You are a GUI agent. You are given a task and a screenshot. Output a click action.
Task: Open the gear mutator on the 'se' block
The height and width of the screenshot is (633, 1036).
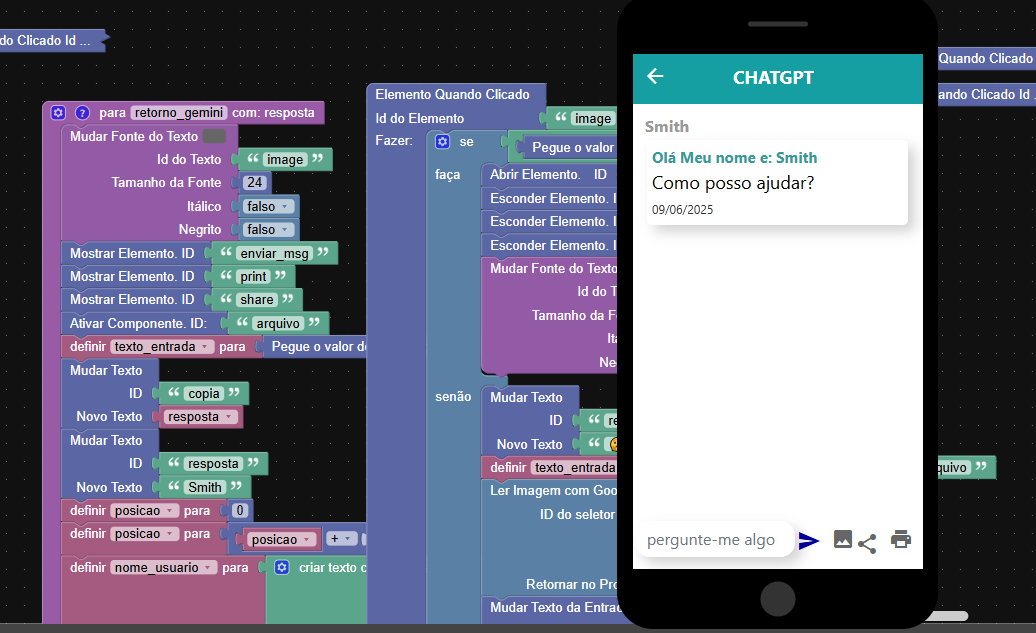[x=443, y=142]
